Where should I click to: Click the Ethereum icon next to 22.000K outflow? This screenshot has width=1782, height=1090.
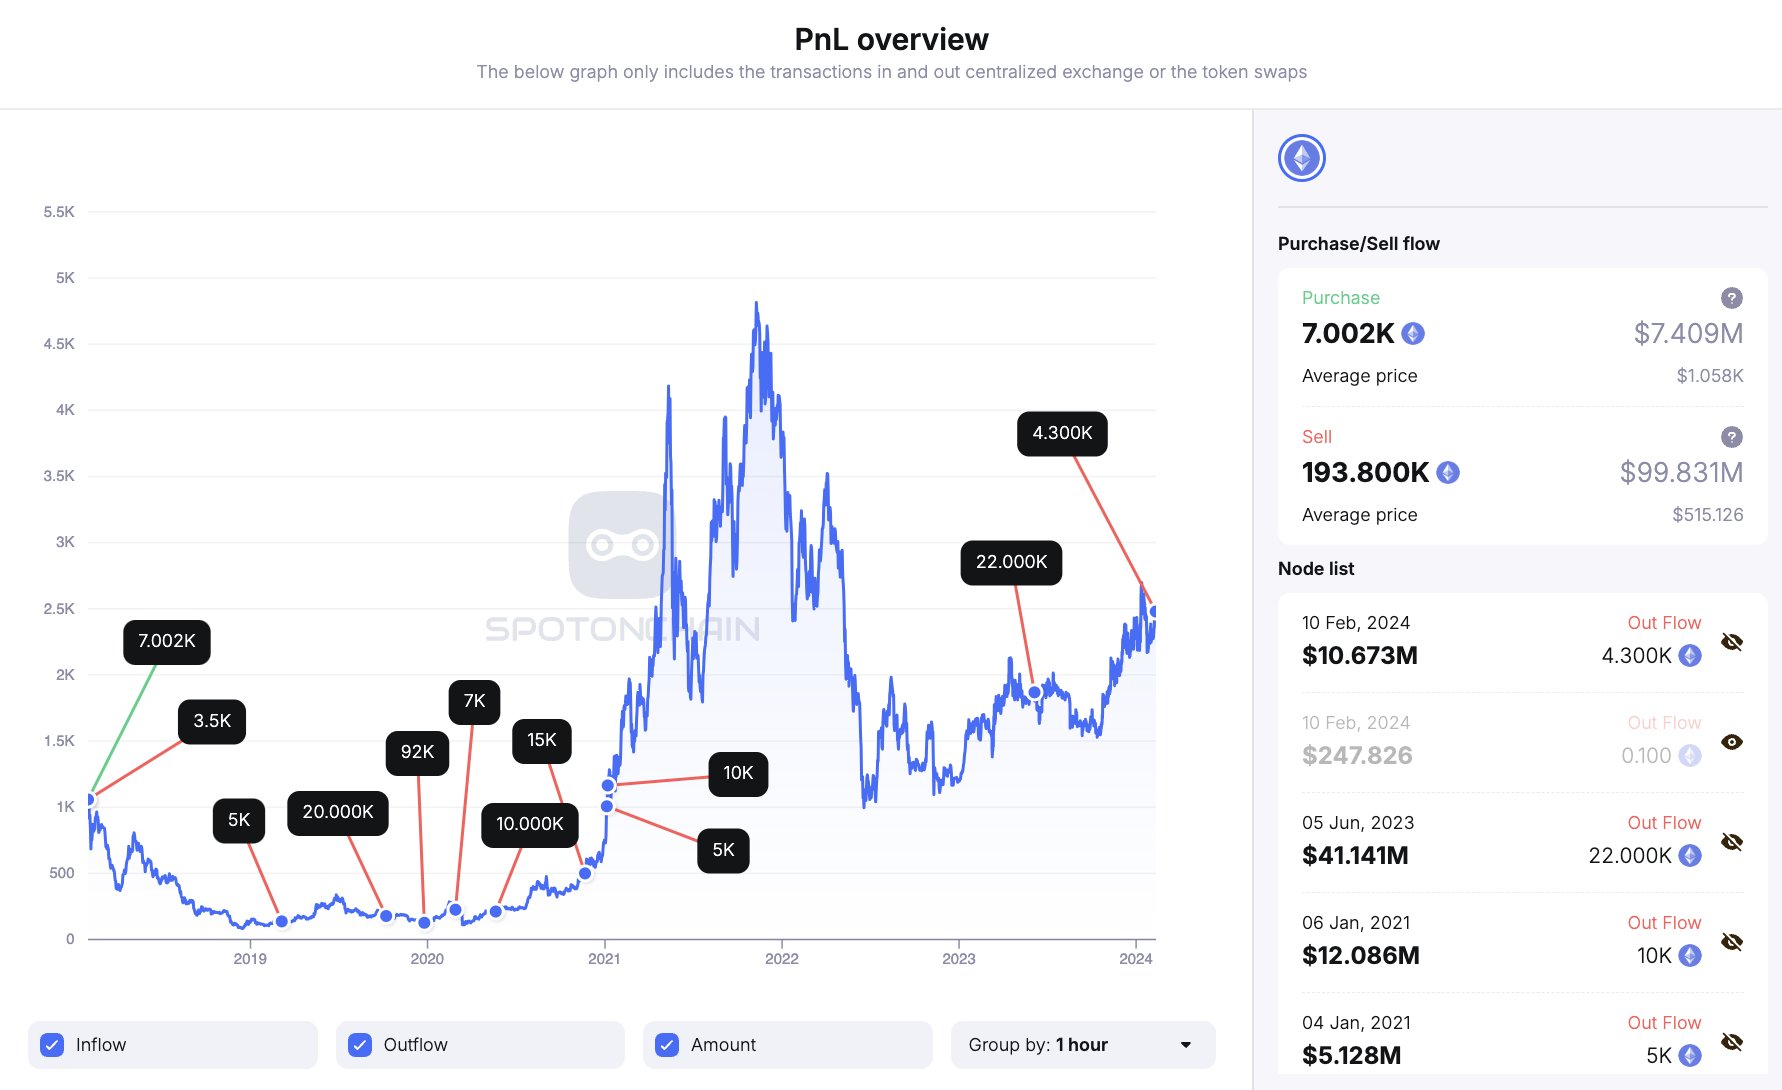[x=1690, y=856]
